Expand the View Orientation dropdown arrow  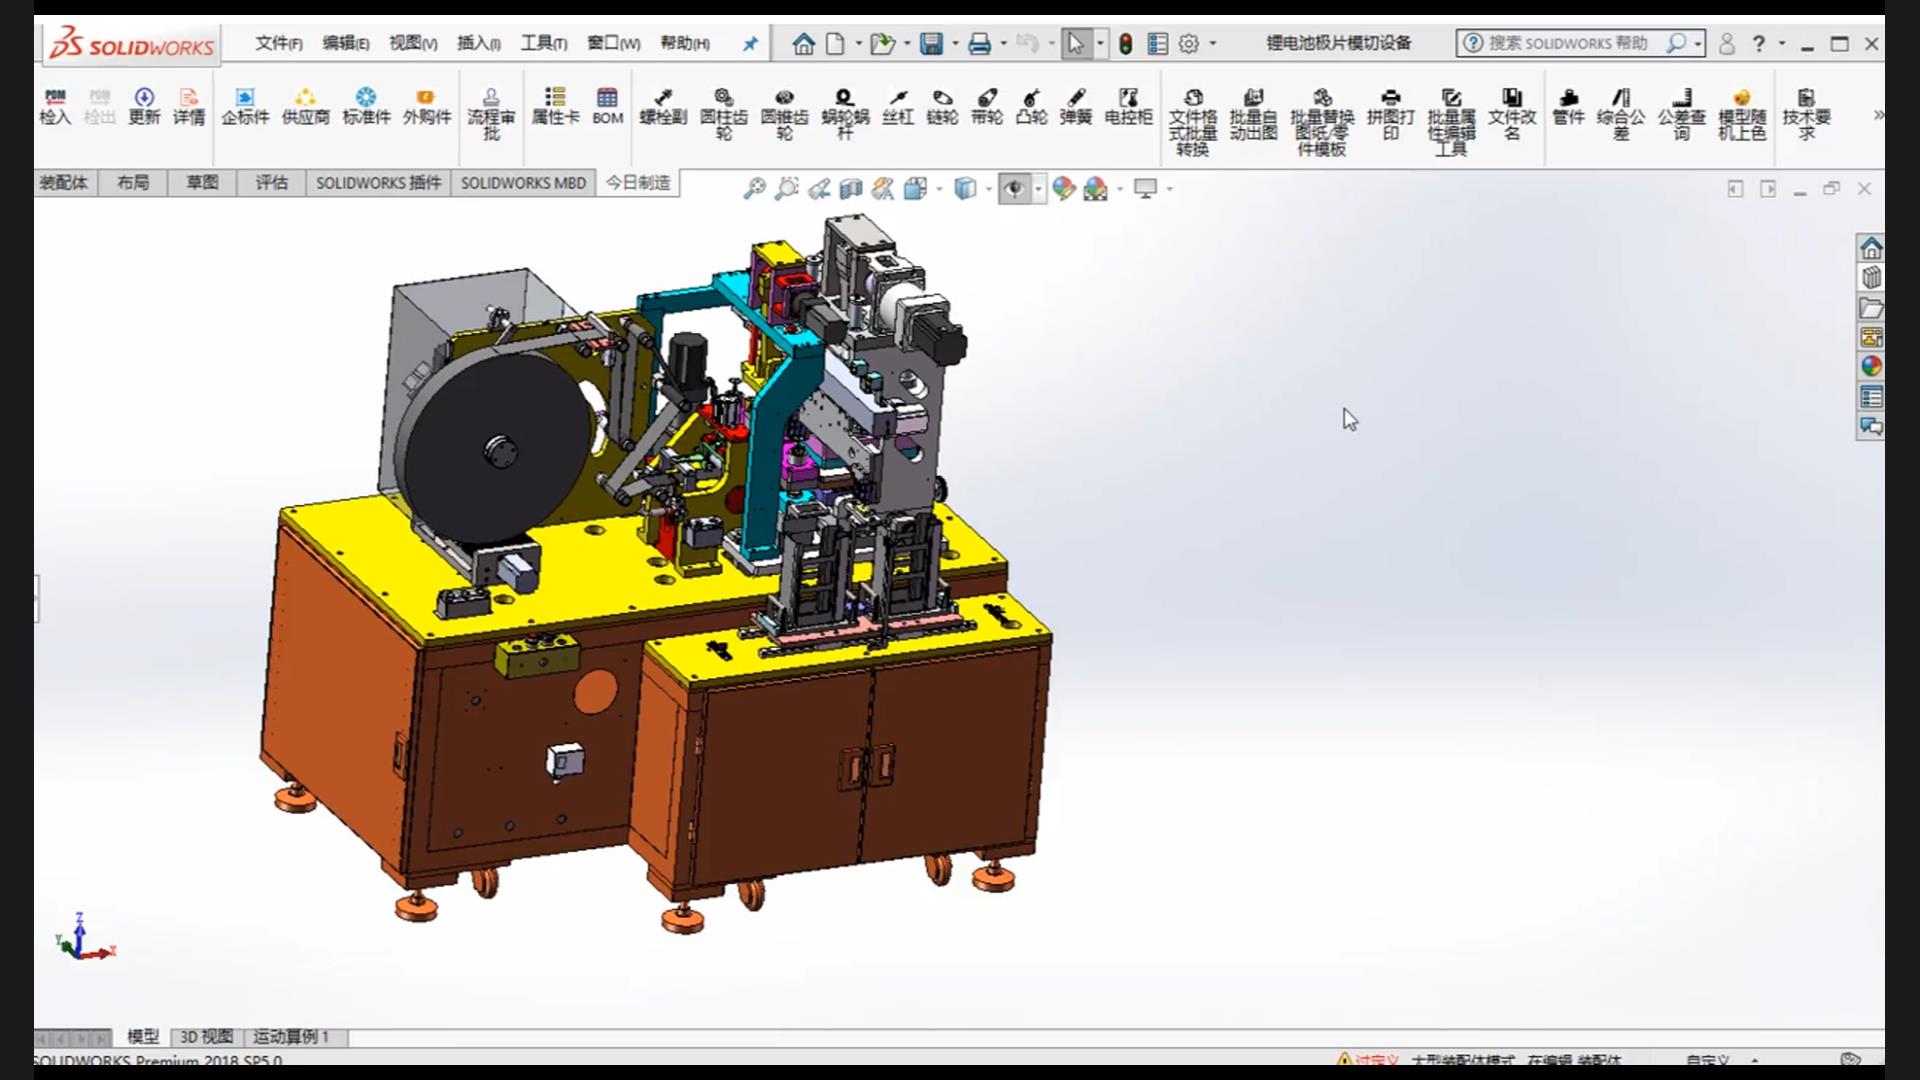[x=939, y=189]
